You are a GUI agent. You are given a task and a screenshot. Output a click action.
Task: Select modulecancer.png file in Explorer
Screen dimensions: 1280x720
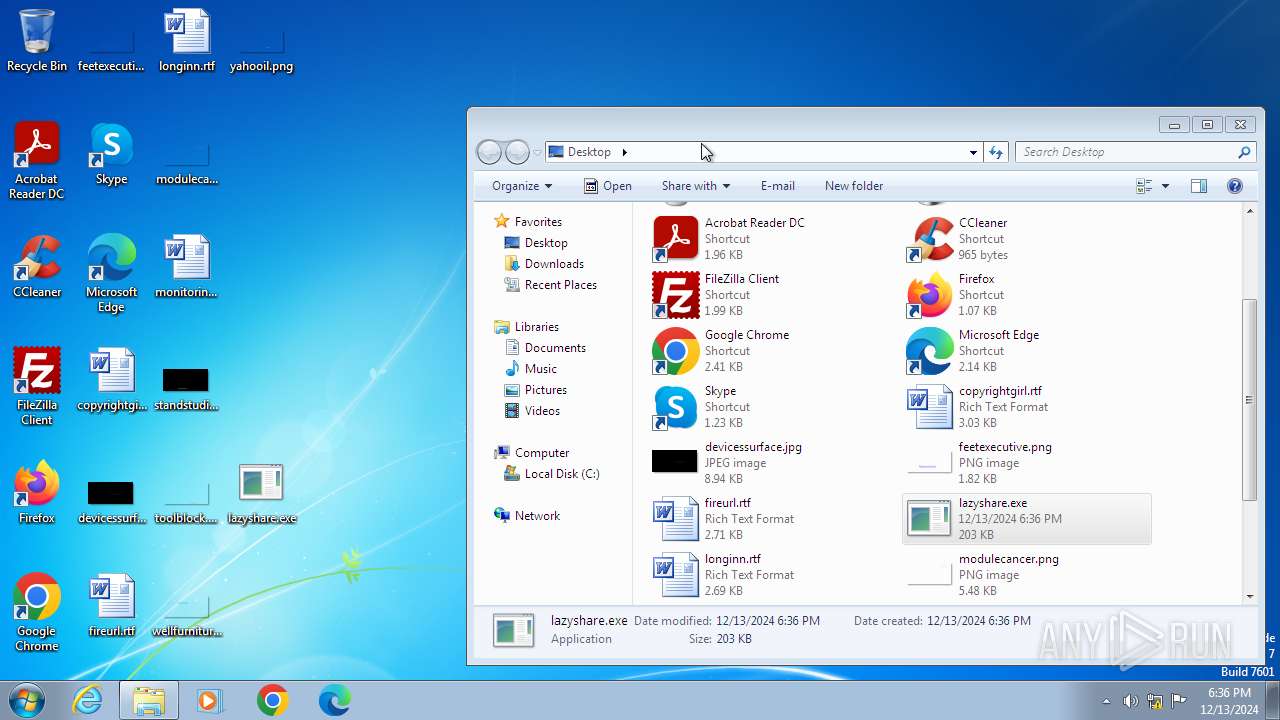click(x=1027, y=574)
